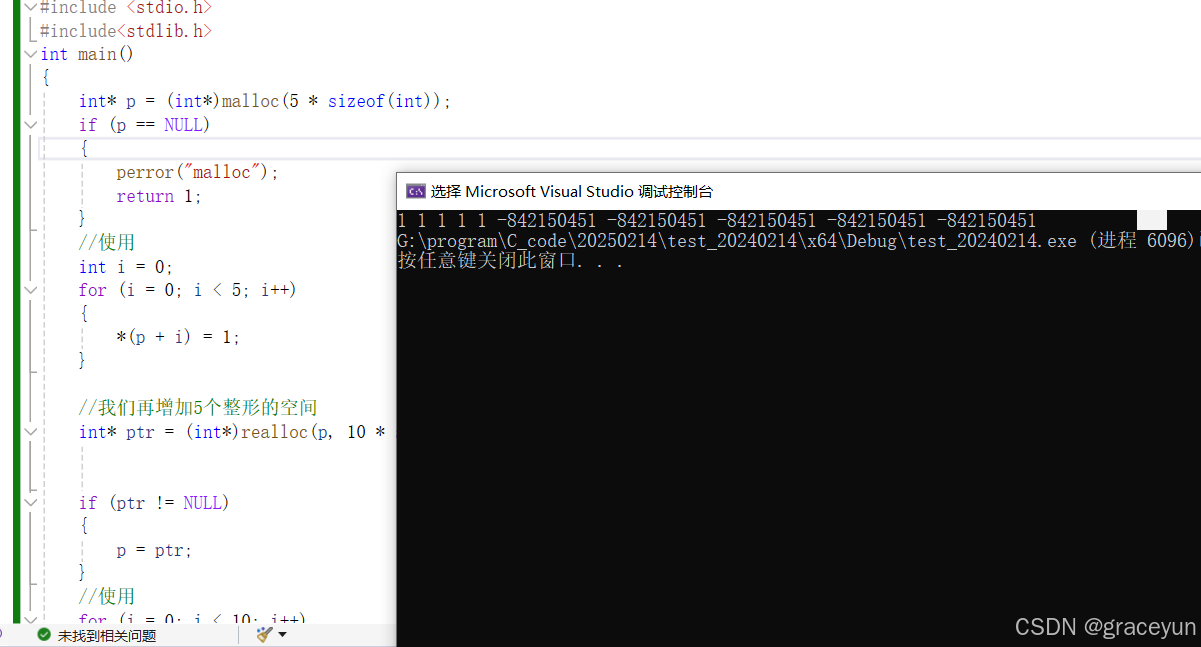Collapse the if (ptr != NULL) block
1201x647 pixels.
tap(31, 503)
